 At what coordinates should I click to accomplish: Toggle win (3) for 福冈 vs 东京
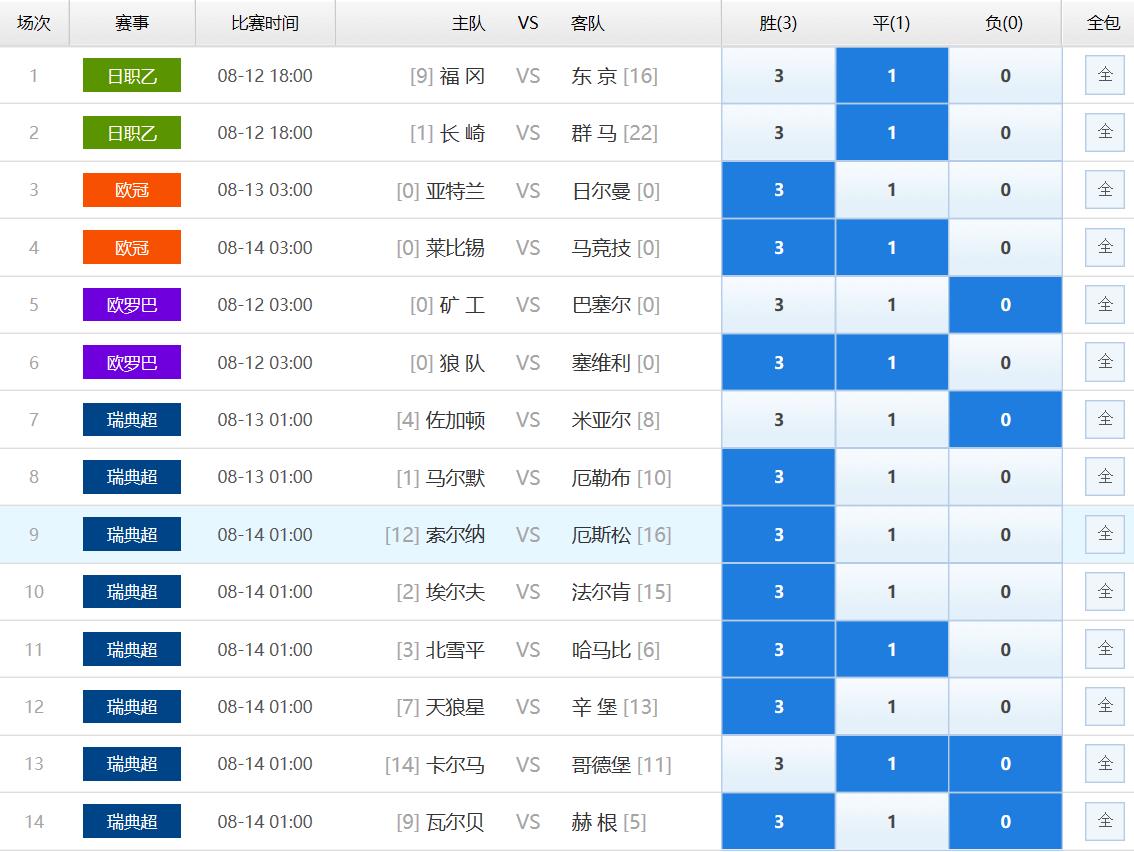point(778,75)
